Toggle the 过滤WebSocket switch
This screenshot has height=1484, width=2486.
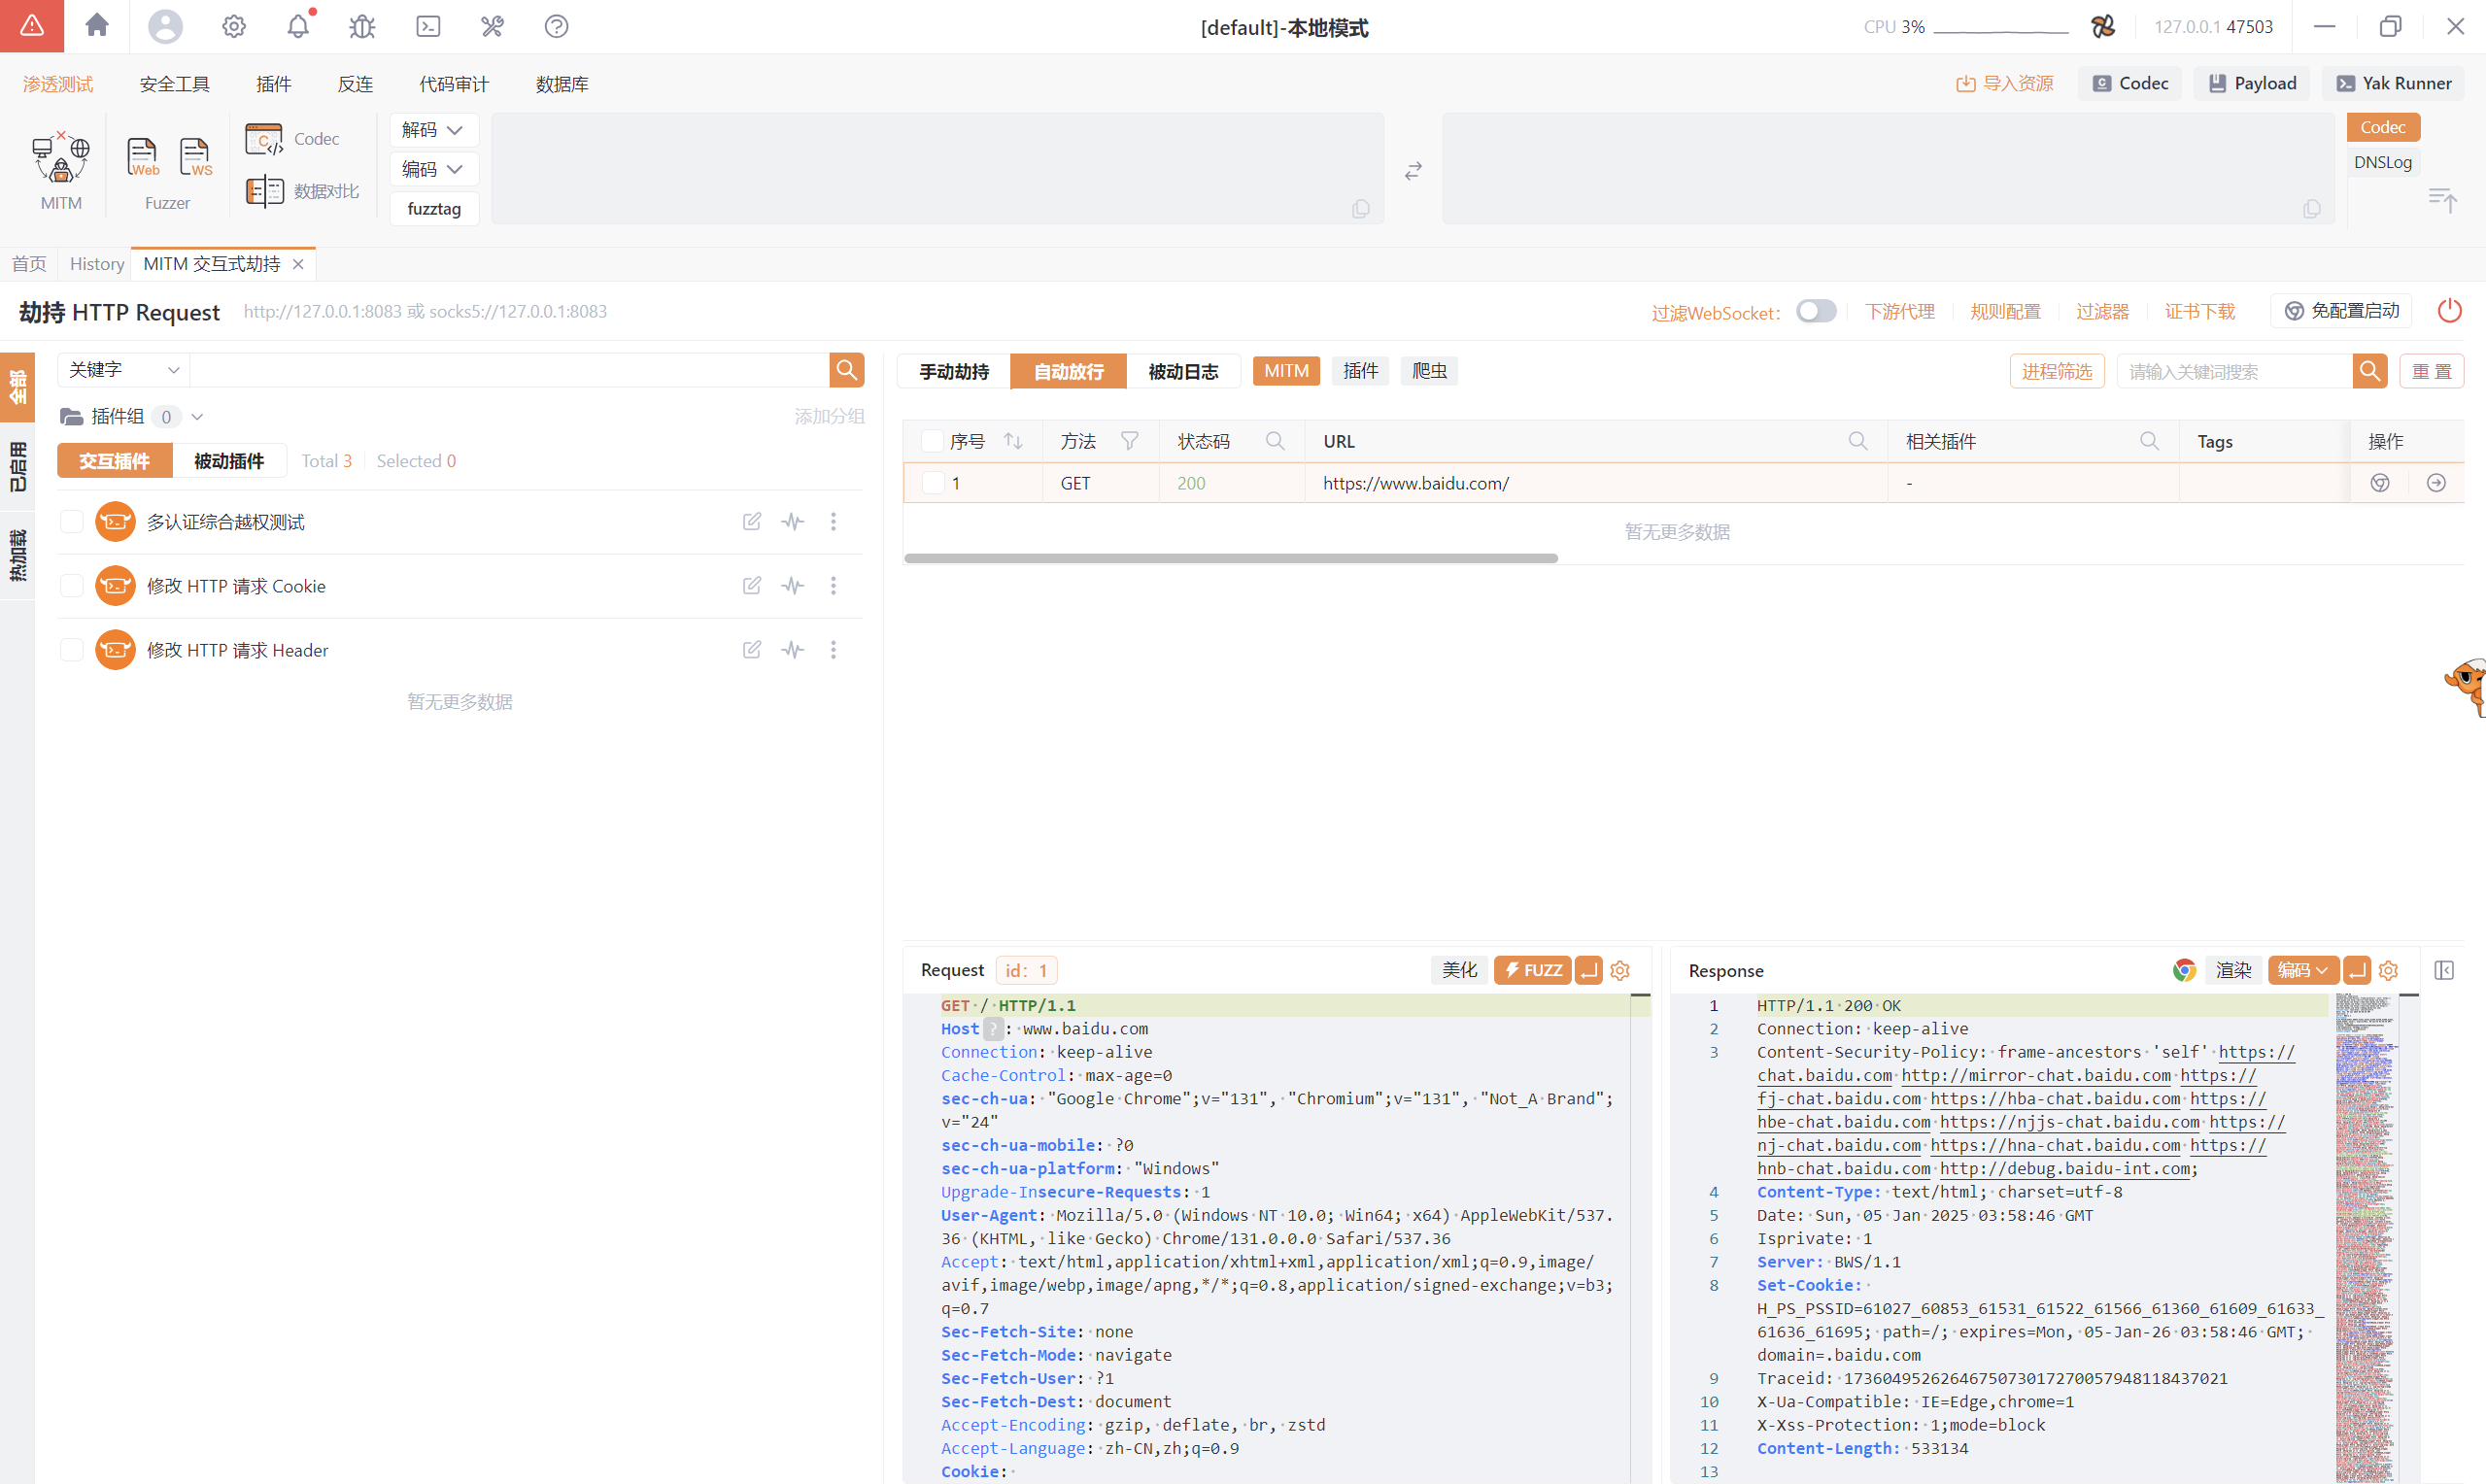click(x=1815, y=311)
